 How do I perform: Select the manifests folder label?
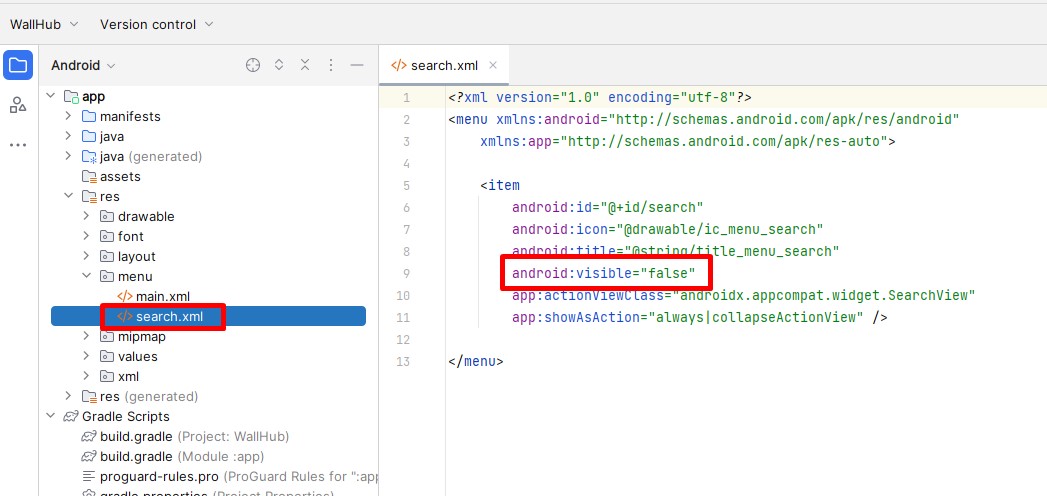(130, 116)
